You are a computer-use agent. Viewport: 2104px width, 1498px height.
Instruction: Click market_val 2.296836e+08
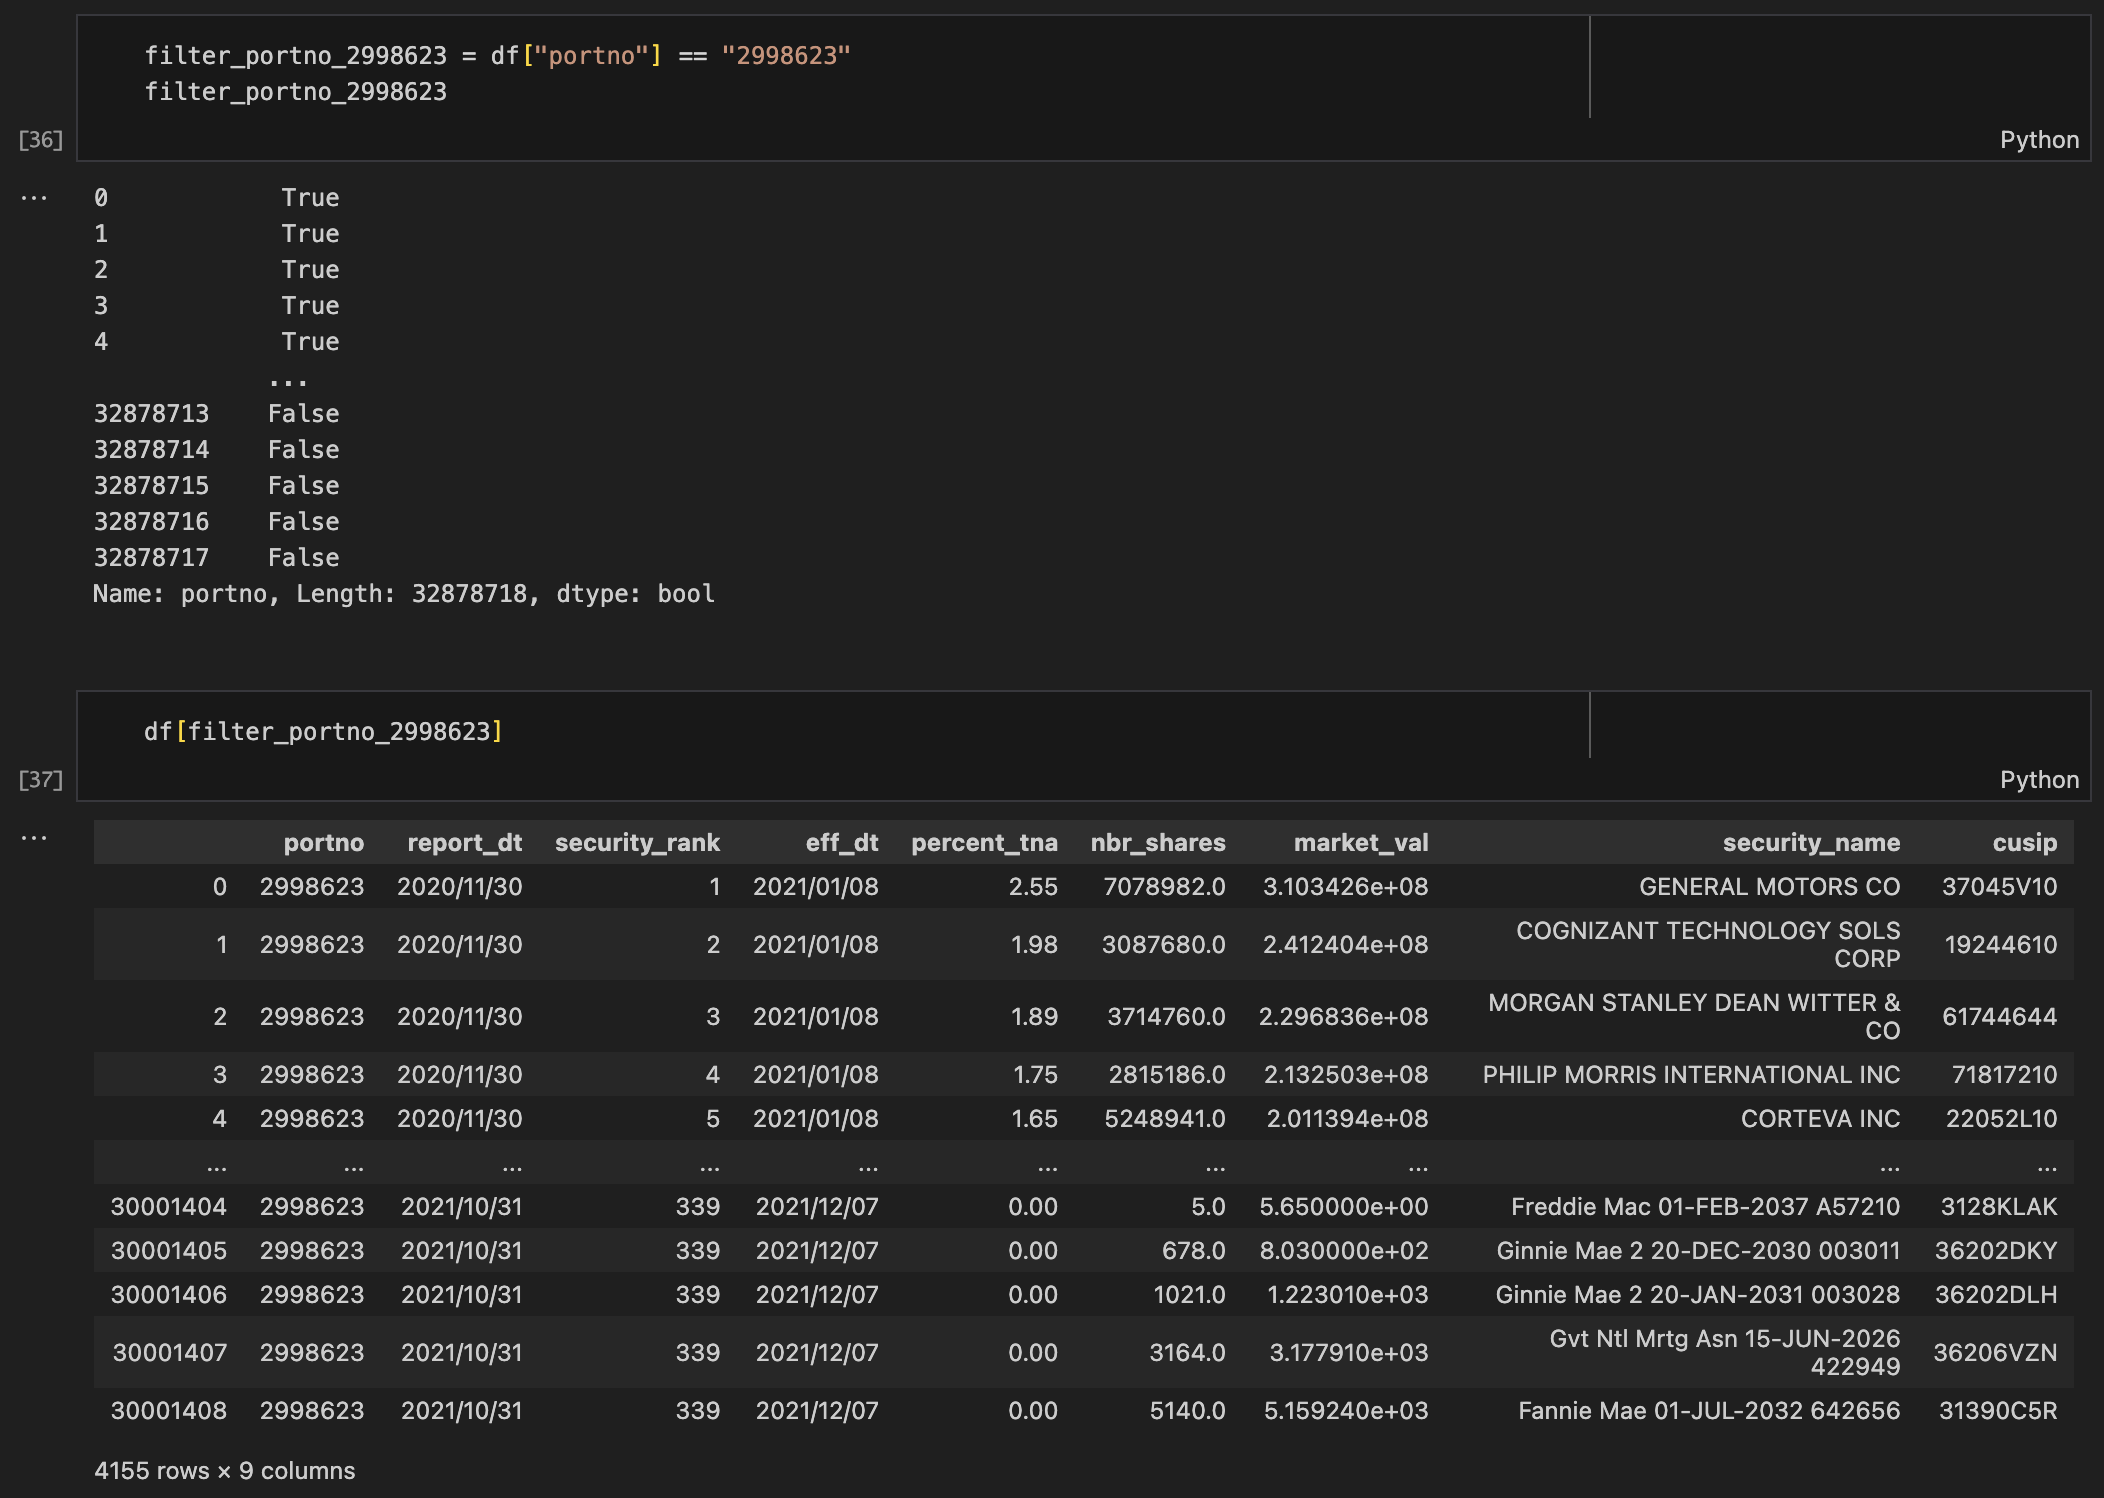[1343, 1017]
